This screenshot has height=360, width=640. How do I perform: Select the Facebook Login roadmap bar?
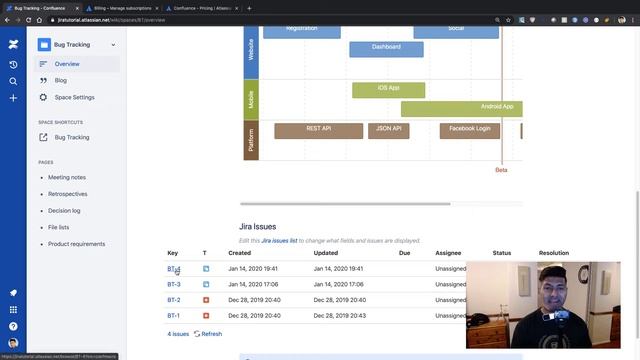470,131
